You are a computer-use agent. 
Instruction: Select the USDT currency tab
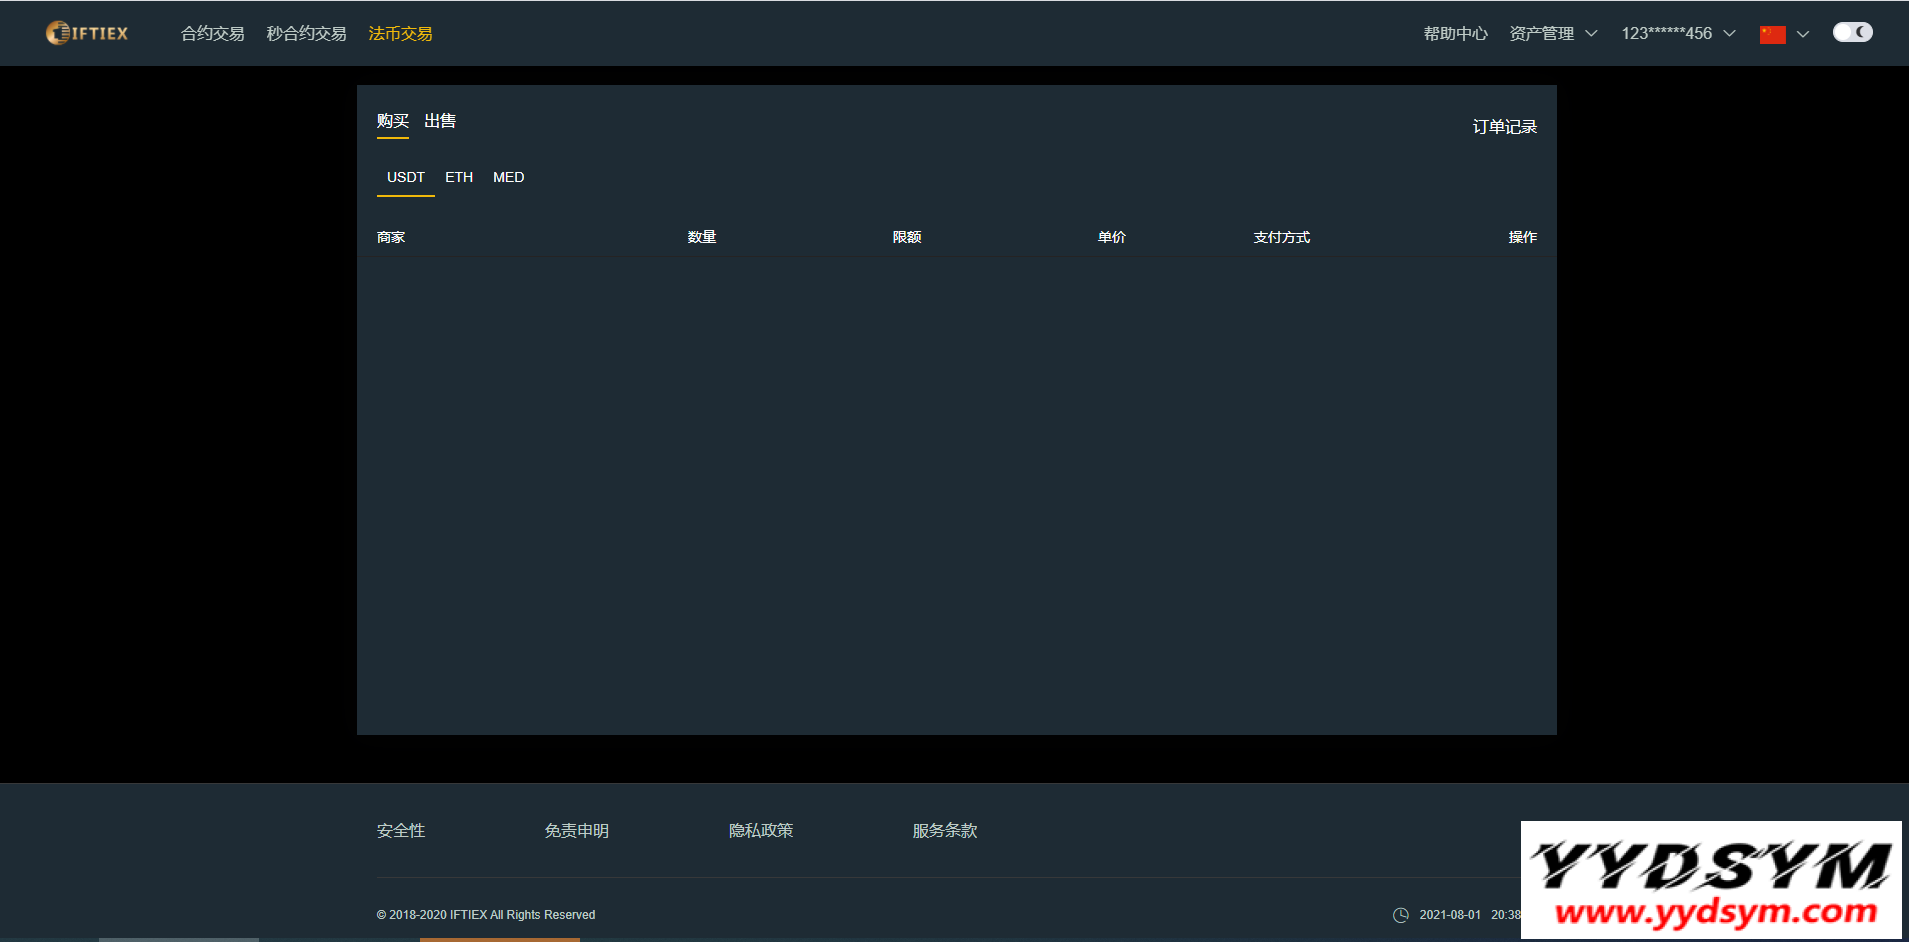pyautogui.click(x=405, y=177)
